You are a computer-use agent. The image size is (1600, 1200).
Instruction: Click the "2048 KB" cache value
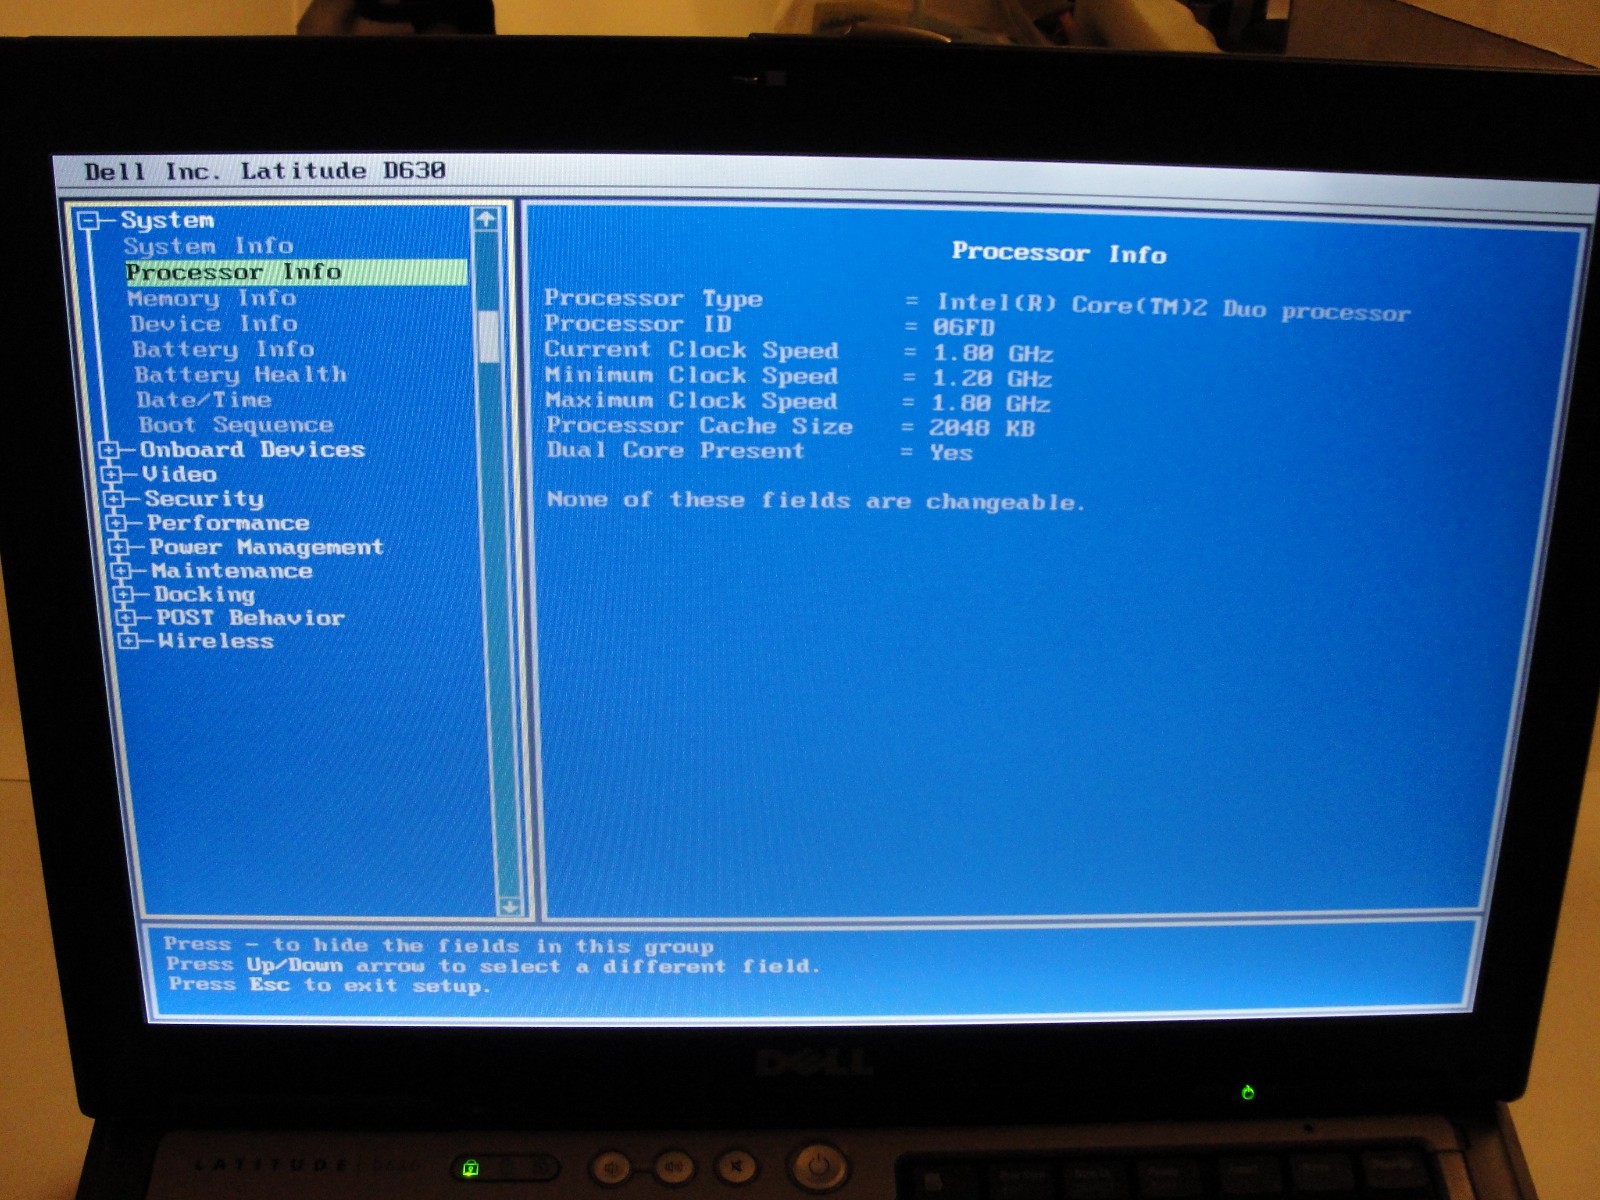(x=982, y=428)
